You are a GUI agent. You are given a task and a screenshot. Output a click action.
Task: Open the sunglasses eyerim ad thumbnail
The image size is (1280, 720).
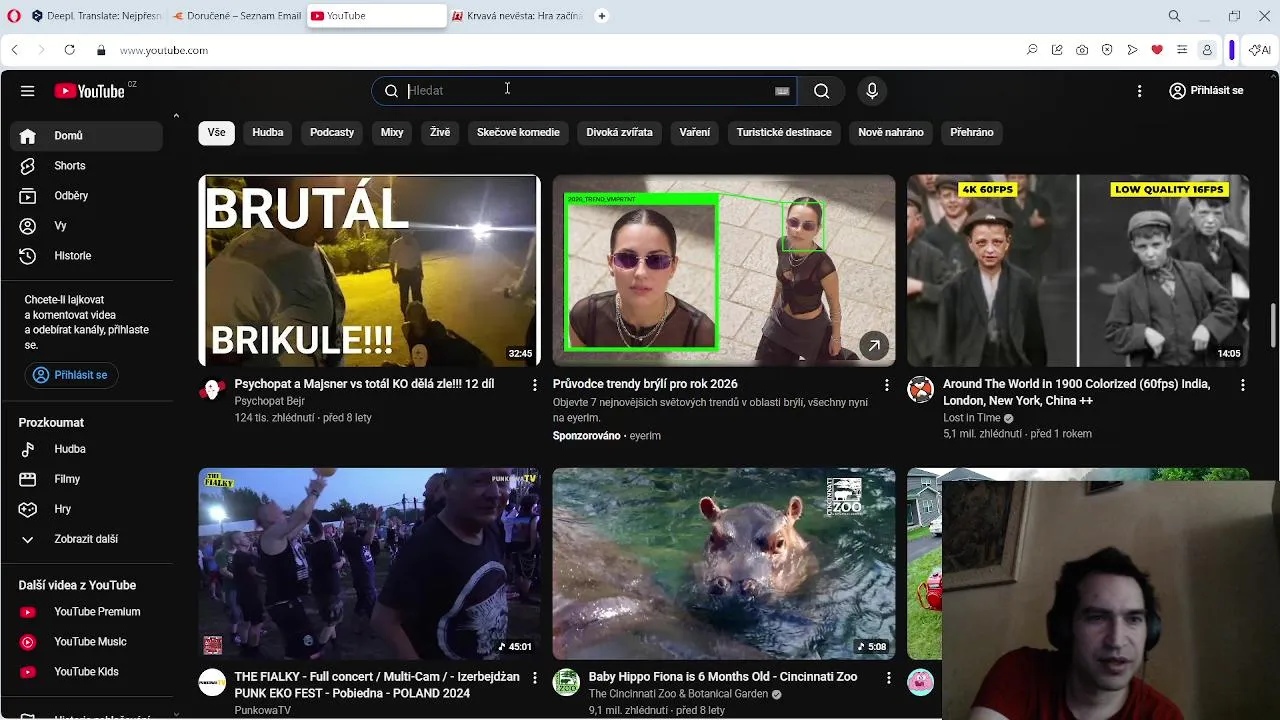coord(724,271)
